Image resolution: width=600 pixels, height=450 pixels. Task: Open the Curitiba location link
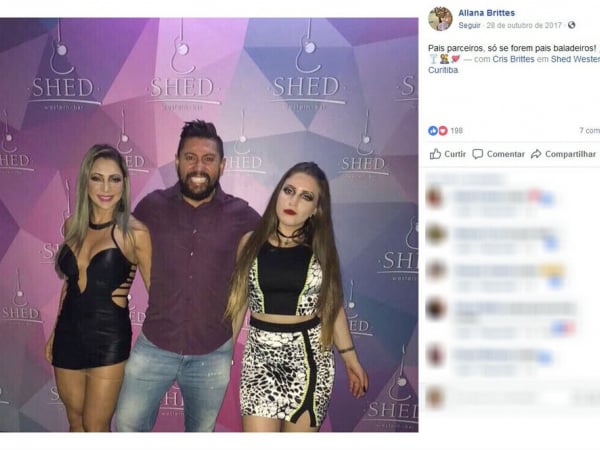pos(443,70)
